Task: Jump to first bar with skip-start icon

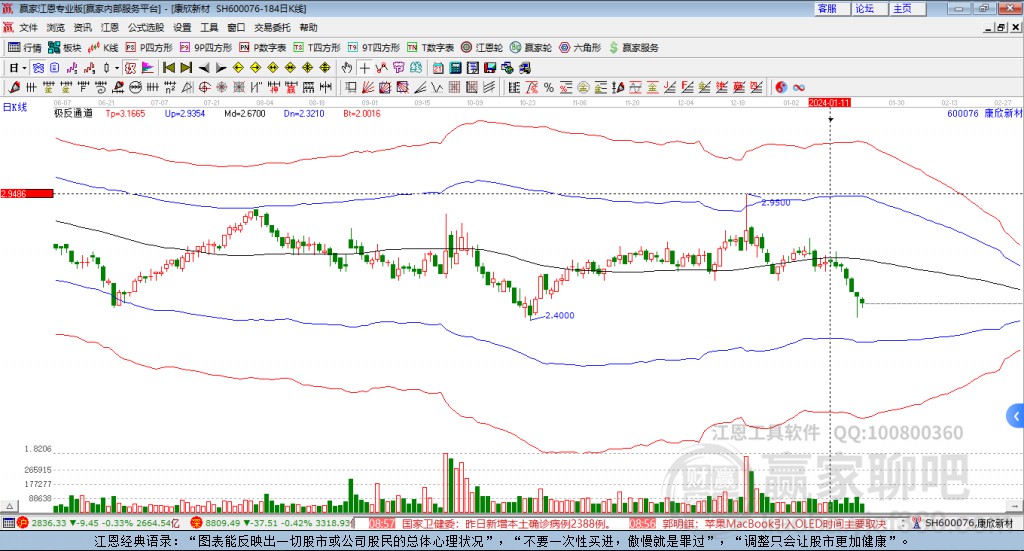Action: [x=168, y=68]
